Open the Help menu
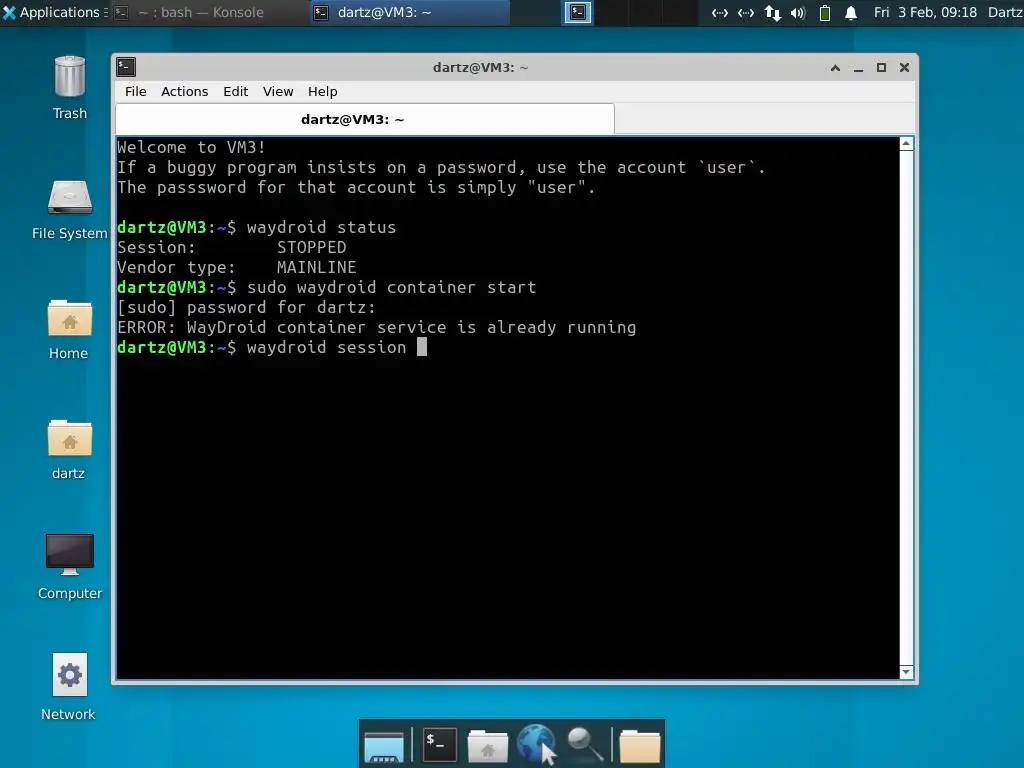The height and width of the screenshot is (768, 1024). (x=323, y=91)
